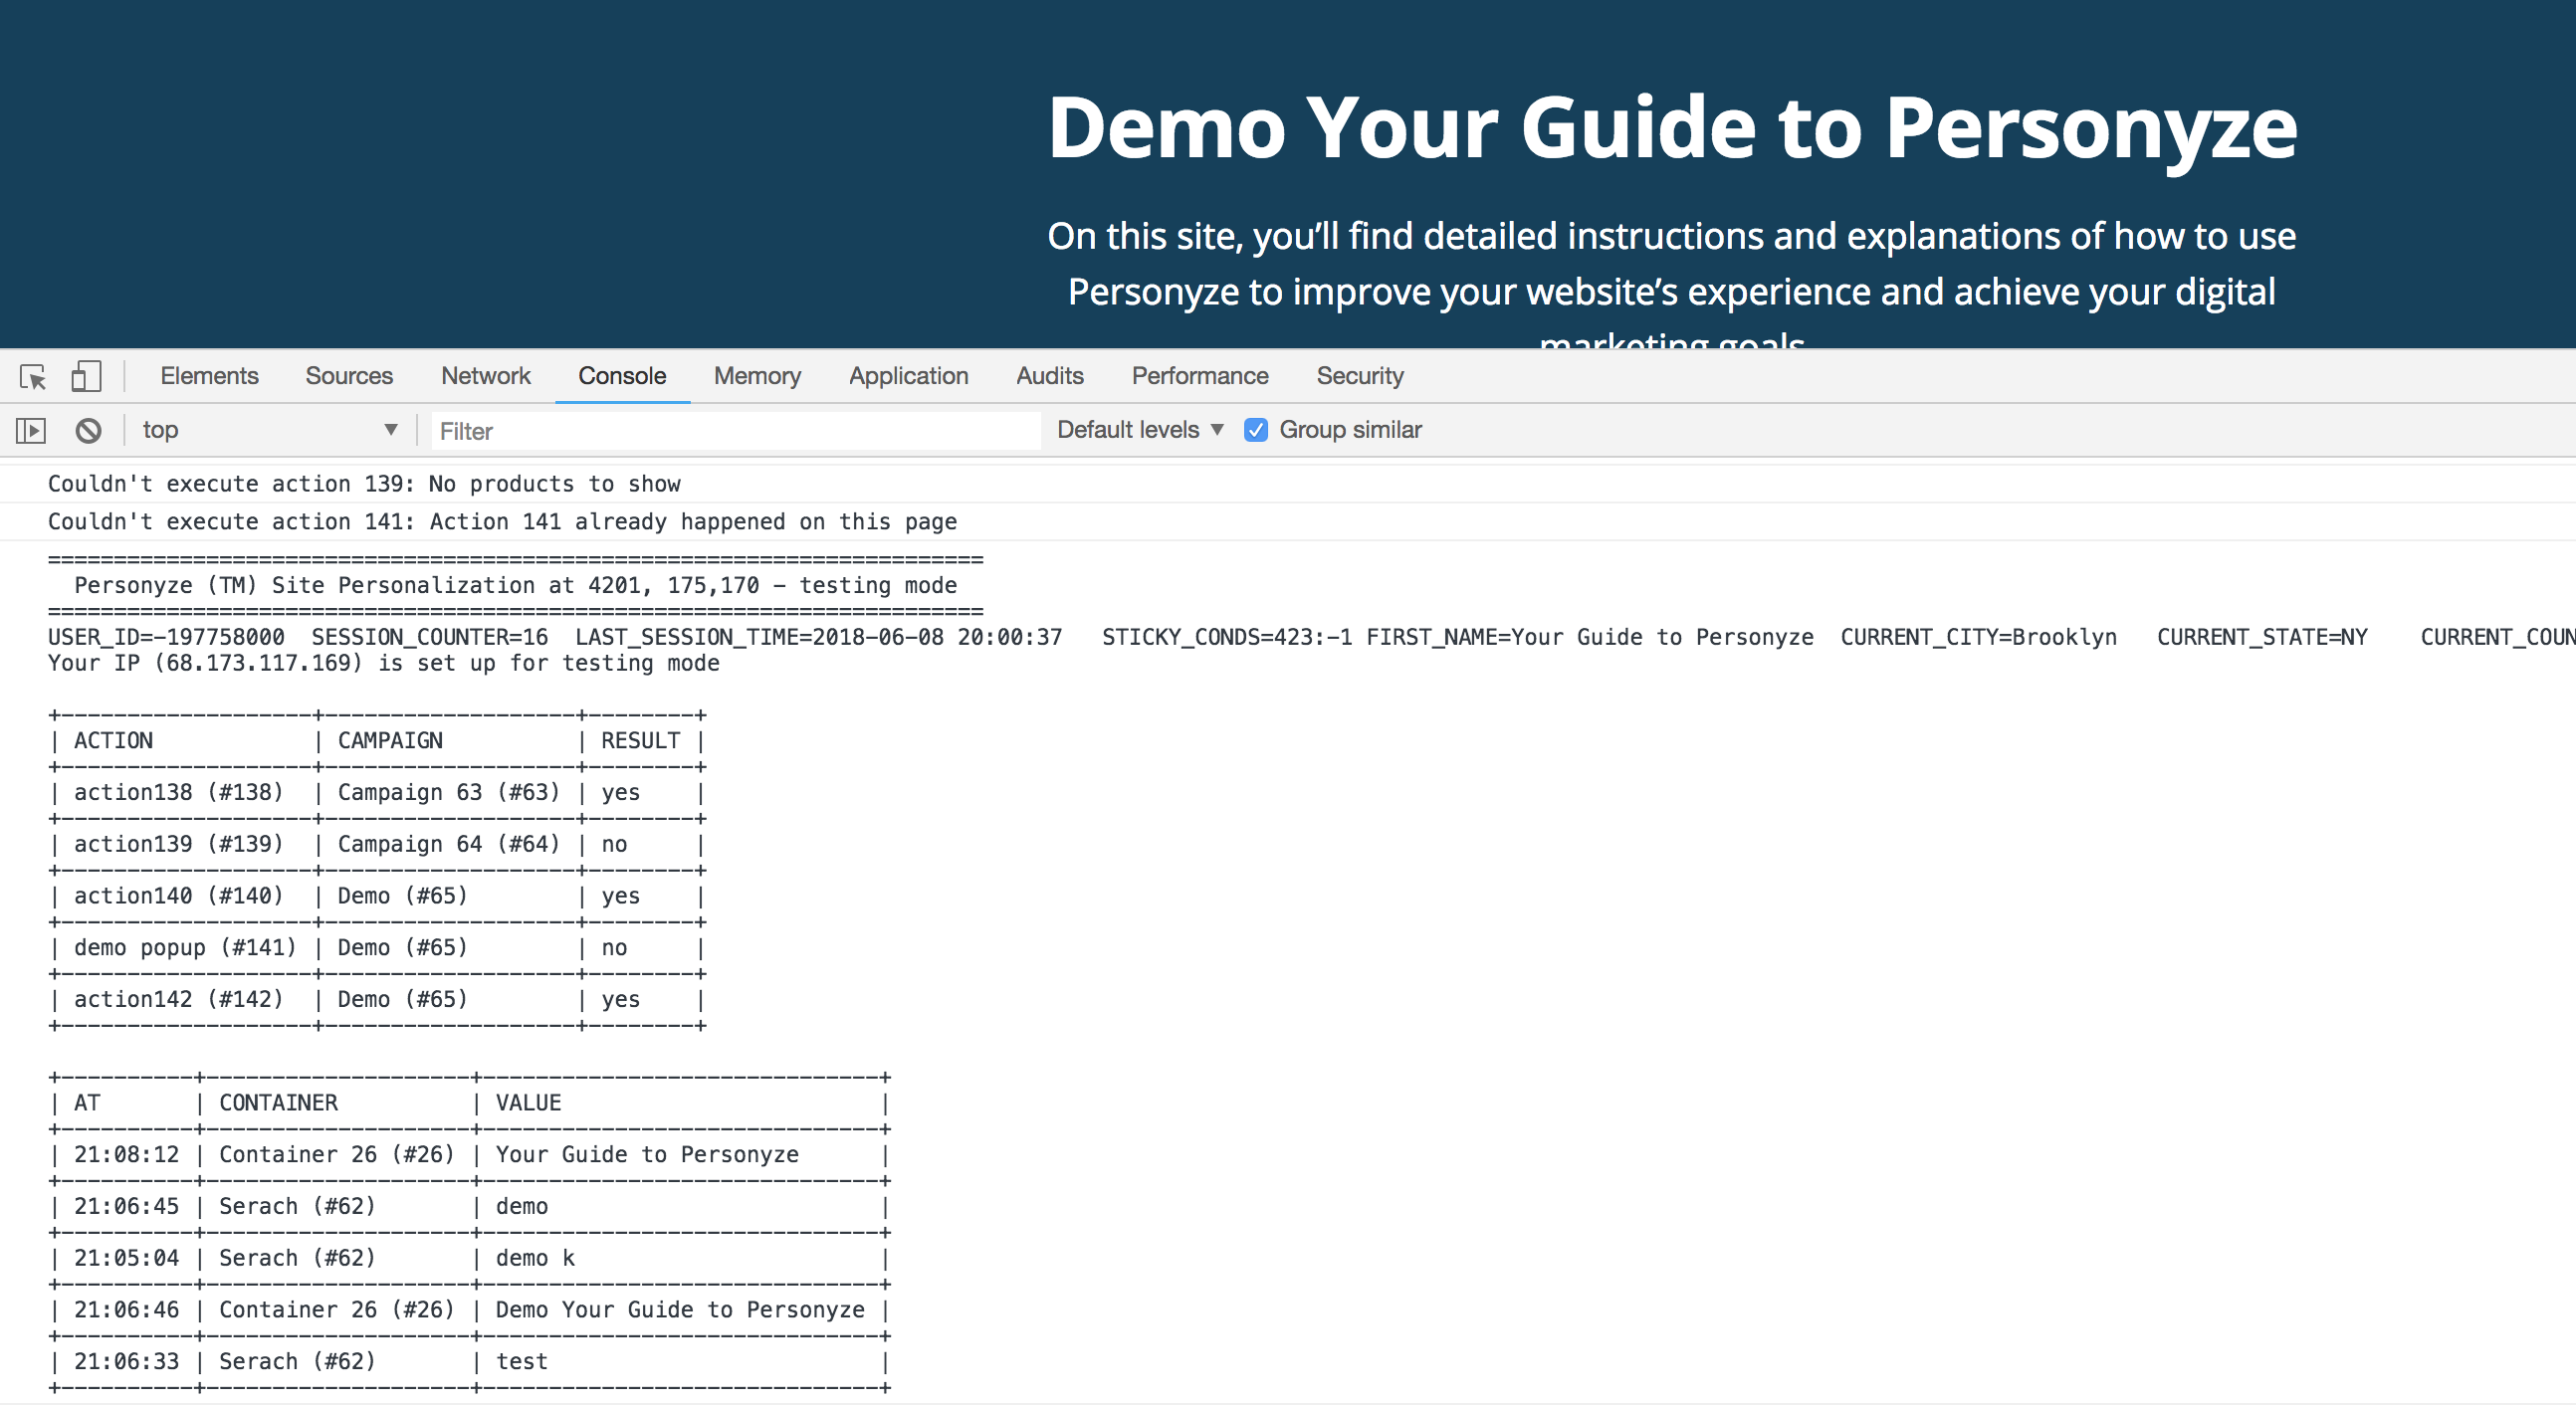Click the RESULT column header
Screen dimensions: 2576x1405
pos(640,741)
